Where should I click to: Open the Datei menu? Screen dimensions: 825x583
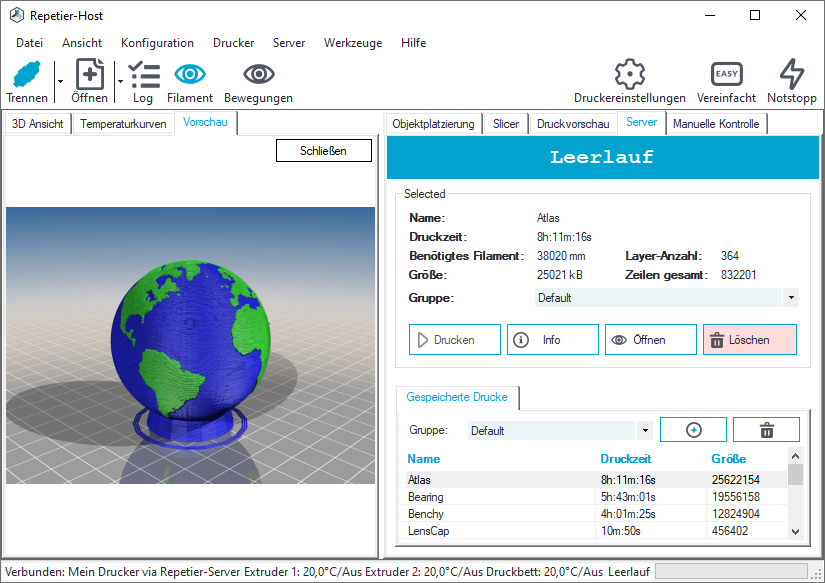pos(29,43)
